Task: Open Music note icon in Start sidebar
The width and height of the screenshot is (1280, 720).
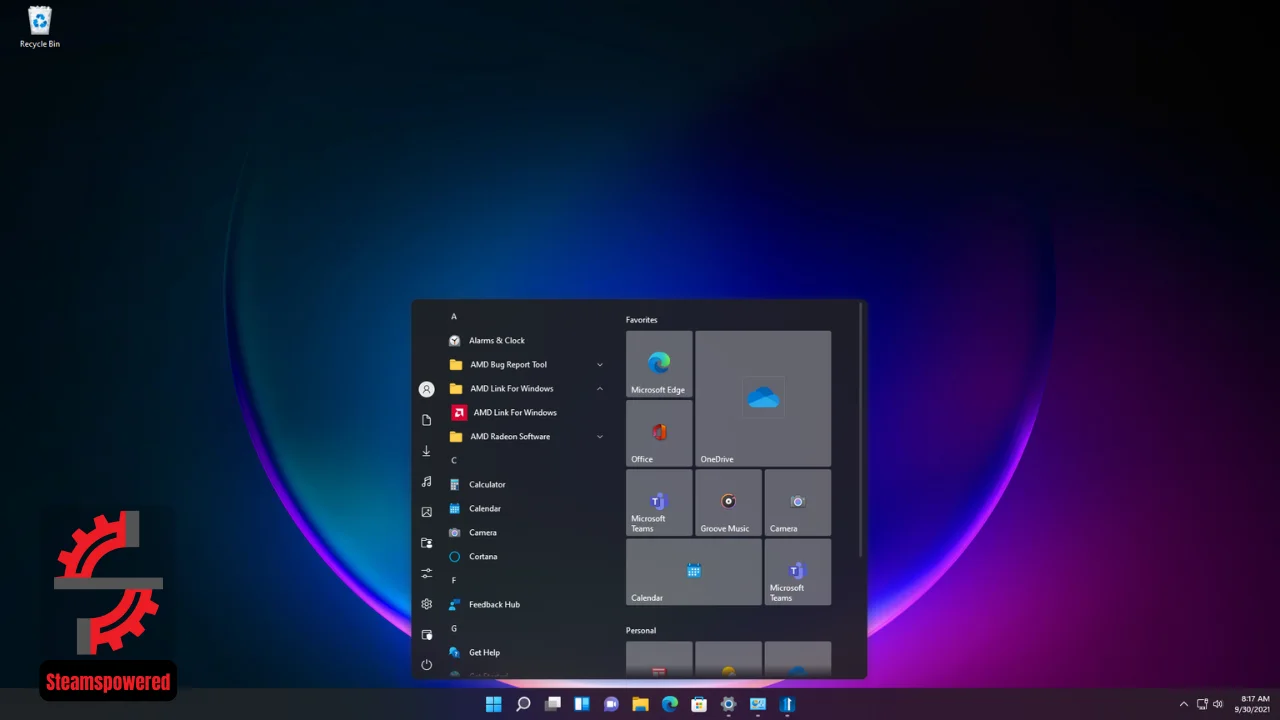Action: pyautogui.click(x=427, y=481)
